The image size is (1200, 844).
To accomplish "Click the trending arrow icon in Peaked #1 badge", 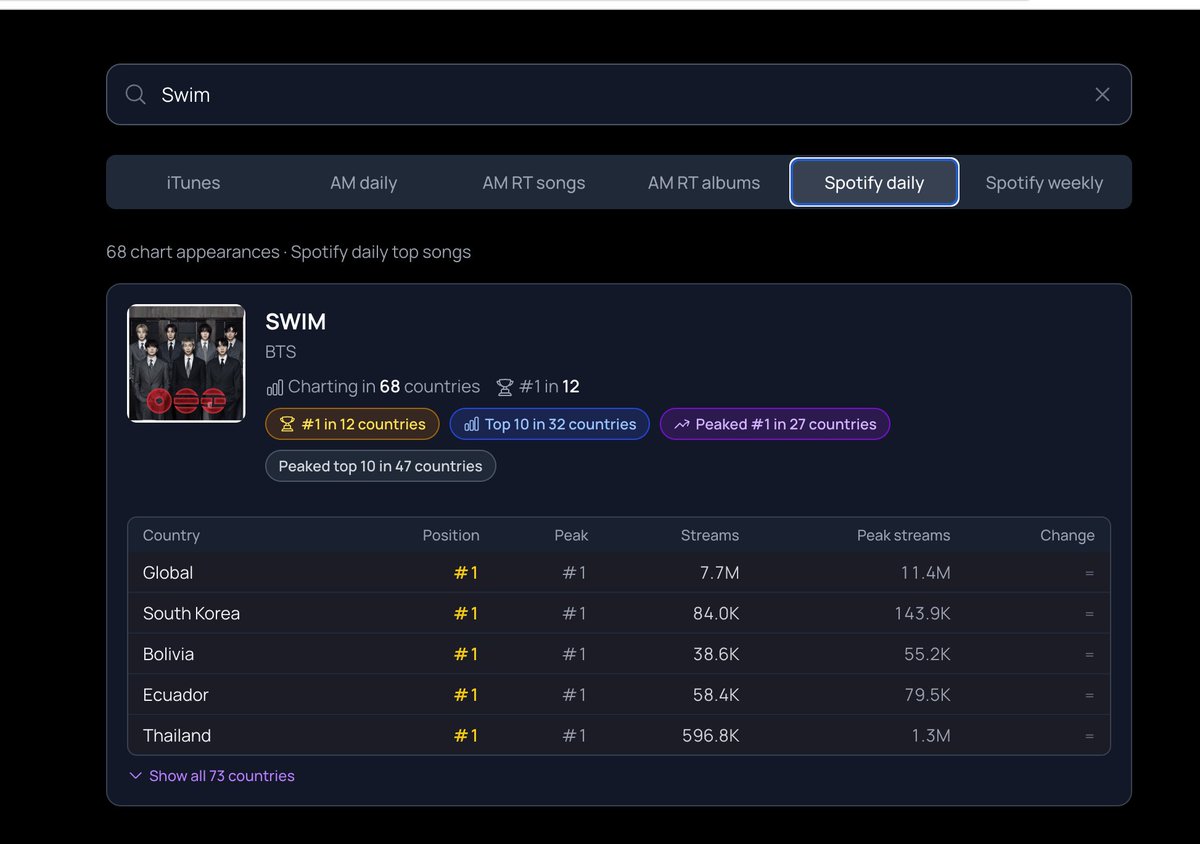I will tap(682, 424).
